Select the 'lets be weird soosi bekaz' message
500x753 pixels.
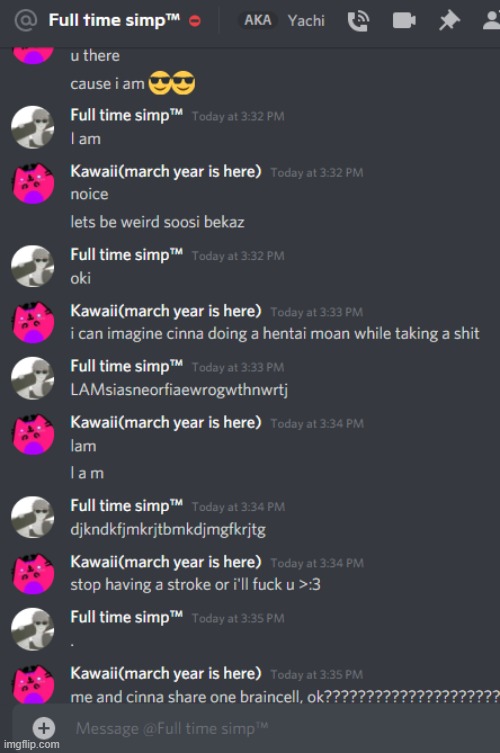click(x=158, y=222)
